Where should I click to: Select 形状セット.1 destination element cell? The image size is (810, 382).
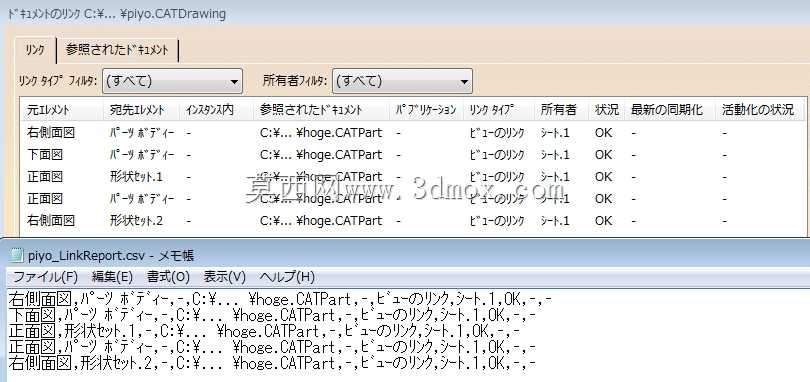[x=136, y=177]
